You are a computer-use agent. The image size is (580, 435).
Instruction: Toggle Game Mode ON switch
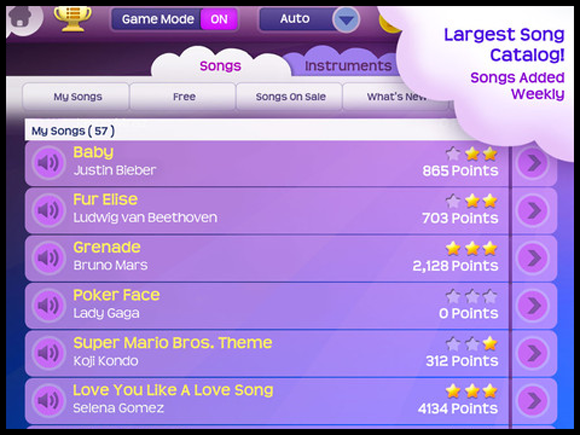219,19
